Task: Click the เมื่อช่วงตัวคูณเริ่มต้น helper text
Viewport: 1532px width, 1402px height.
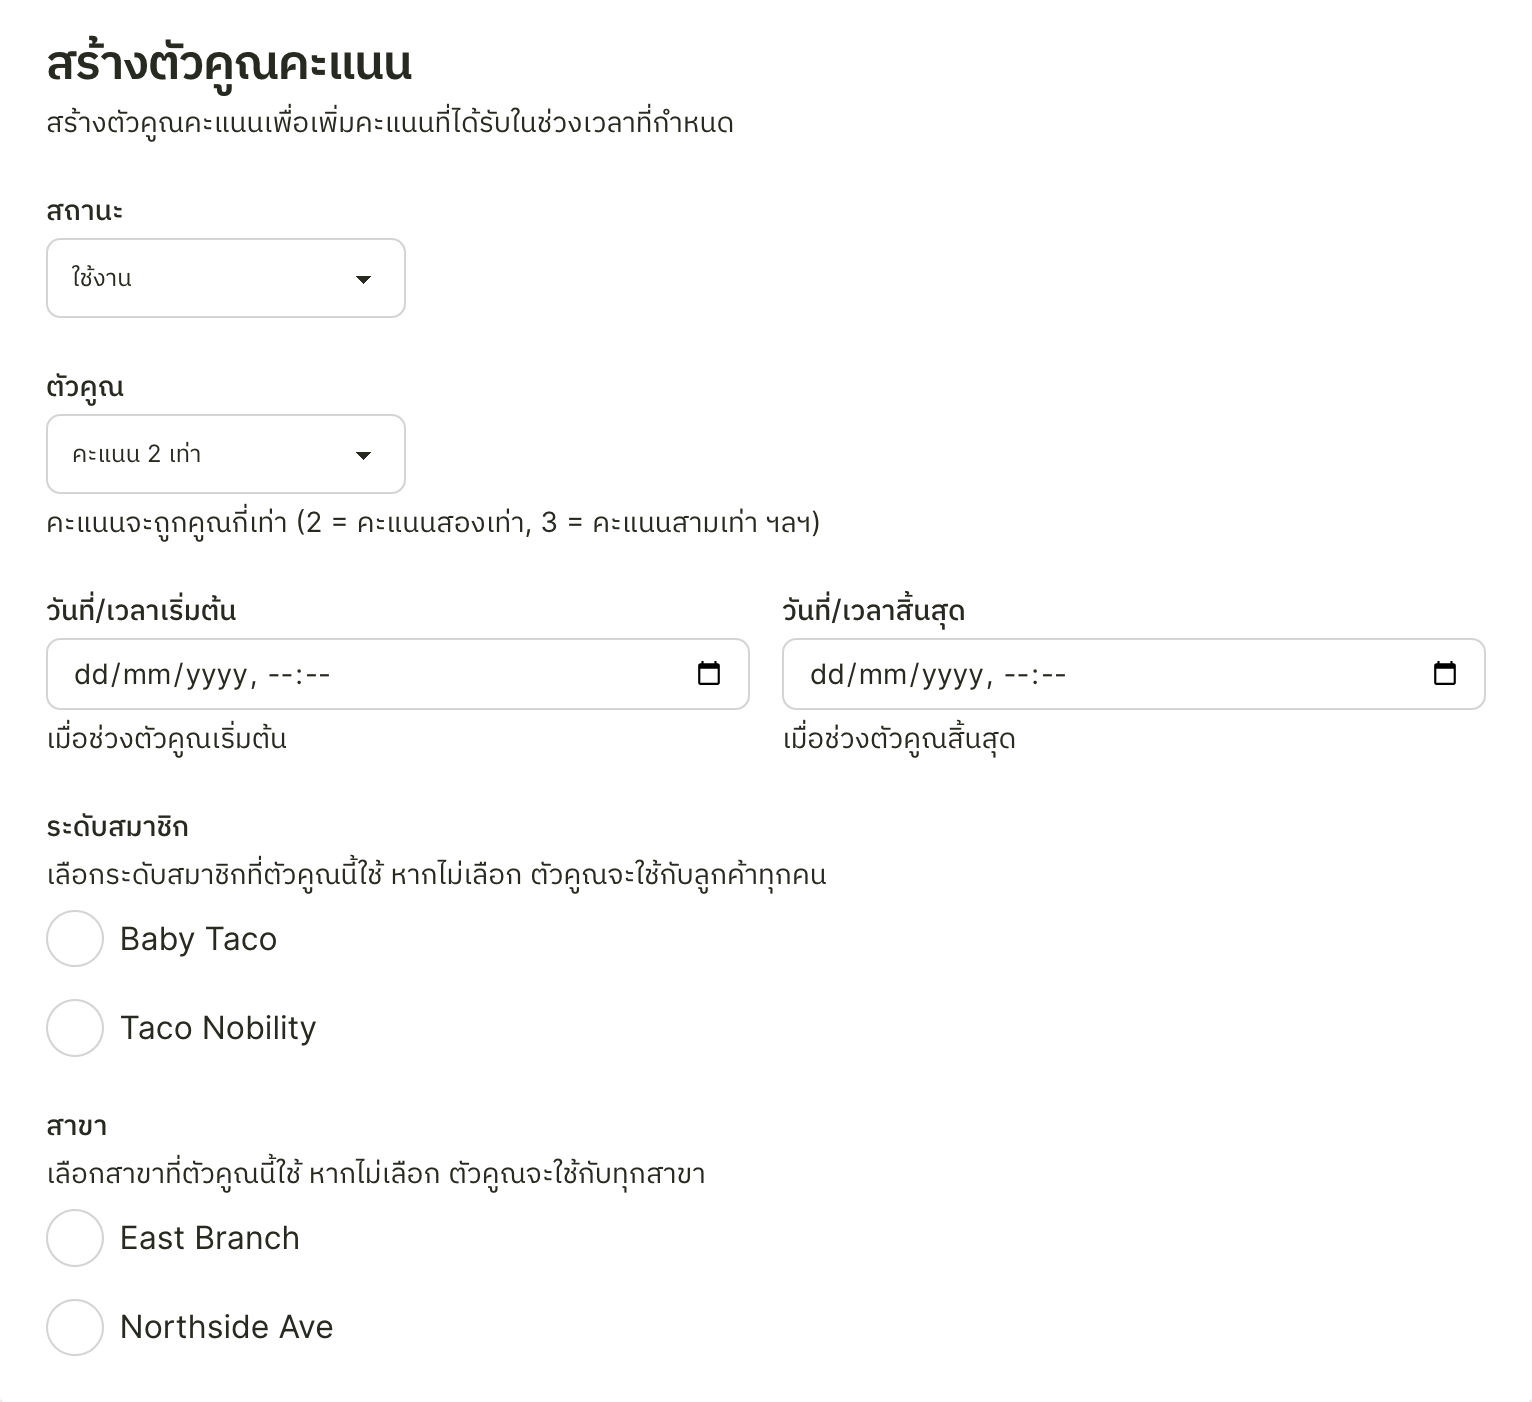Action: tap(167, 739)
